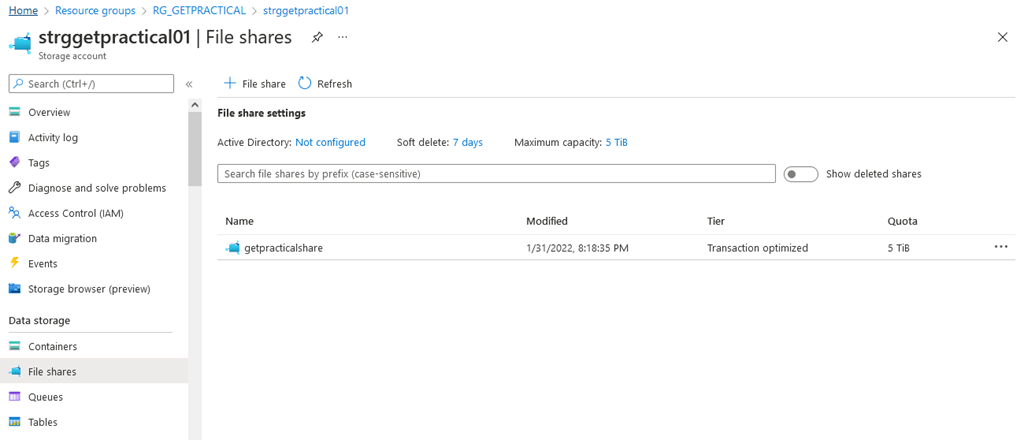1024x440 pixels.
Task: Click the Access Control (IAM) icon
Action: coord(15,213)
